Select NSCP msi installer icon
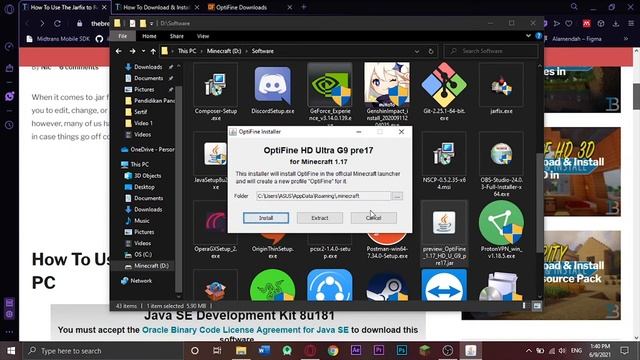The image size is (640, 360). pos(444,154)
